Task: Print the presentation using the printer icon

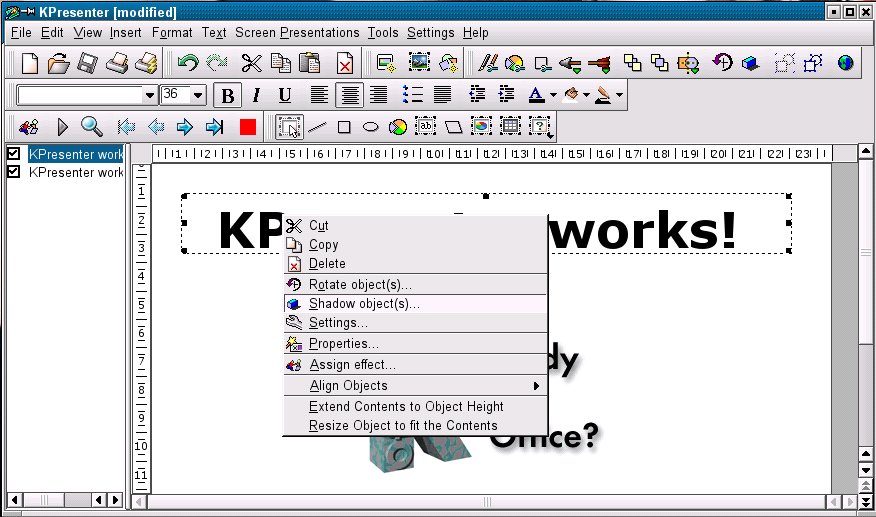Action: pos(117,63)
